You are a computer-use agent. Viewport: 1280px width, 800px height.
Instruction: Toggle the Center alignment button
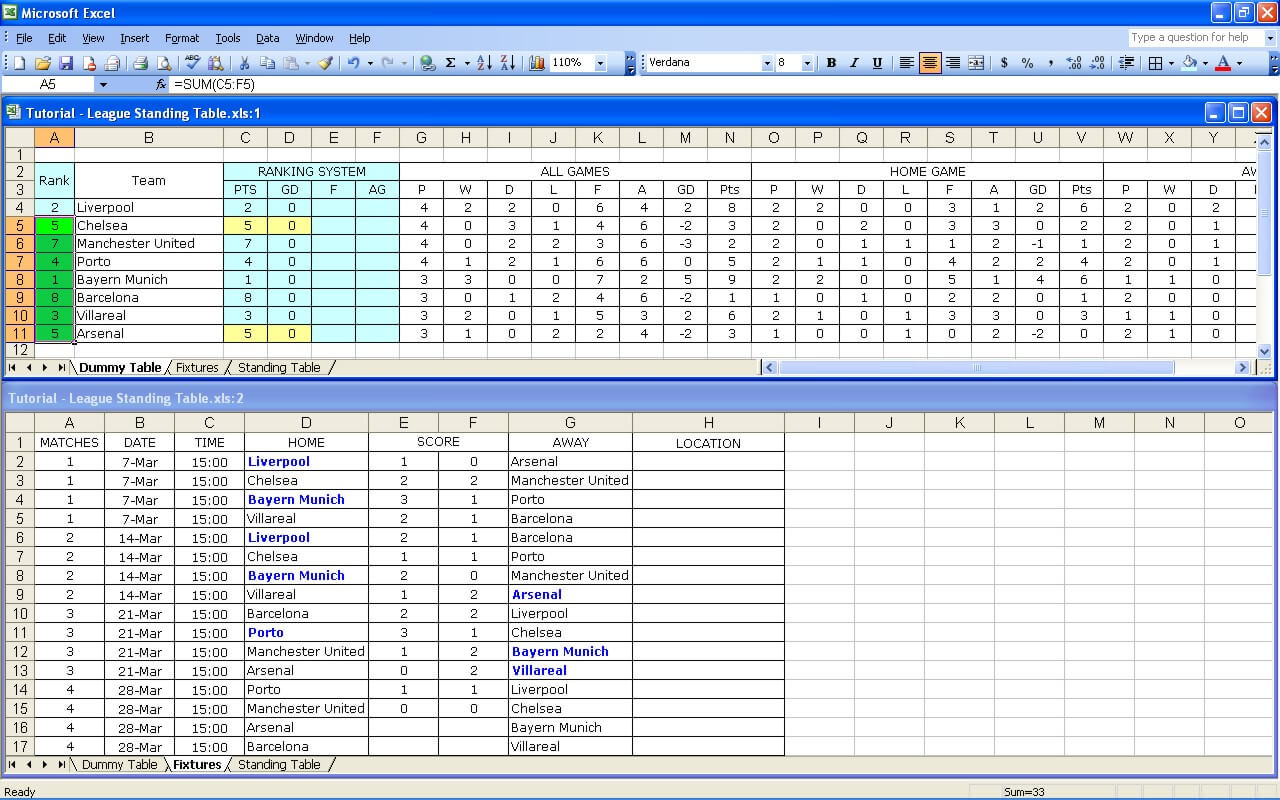[x=930, y=63]
